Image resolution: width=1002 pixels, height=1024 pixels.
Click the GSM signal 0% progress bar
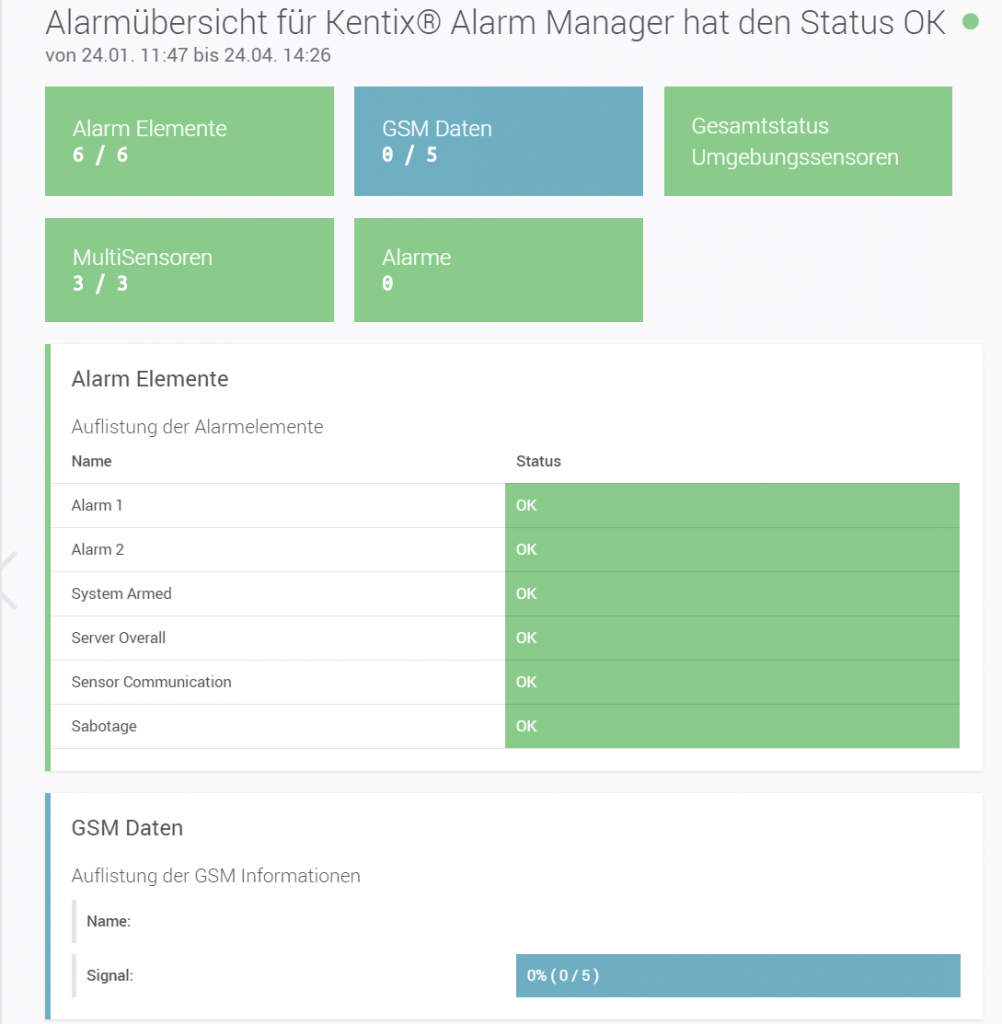click(x=737, y=976)
